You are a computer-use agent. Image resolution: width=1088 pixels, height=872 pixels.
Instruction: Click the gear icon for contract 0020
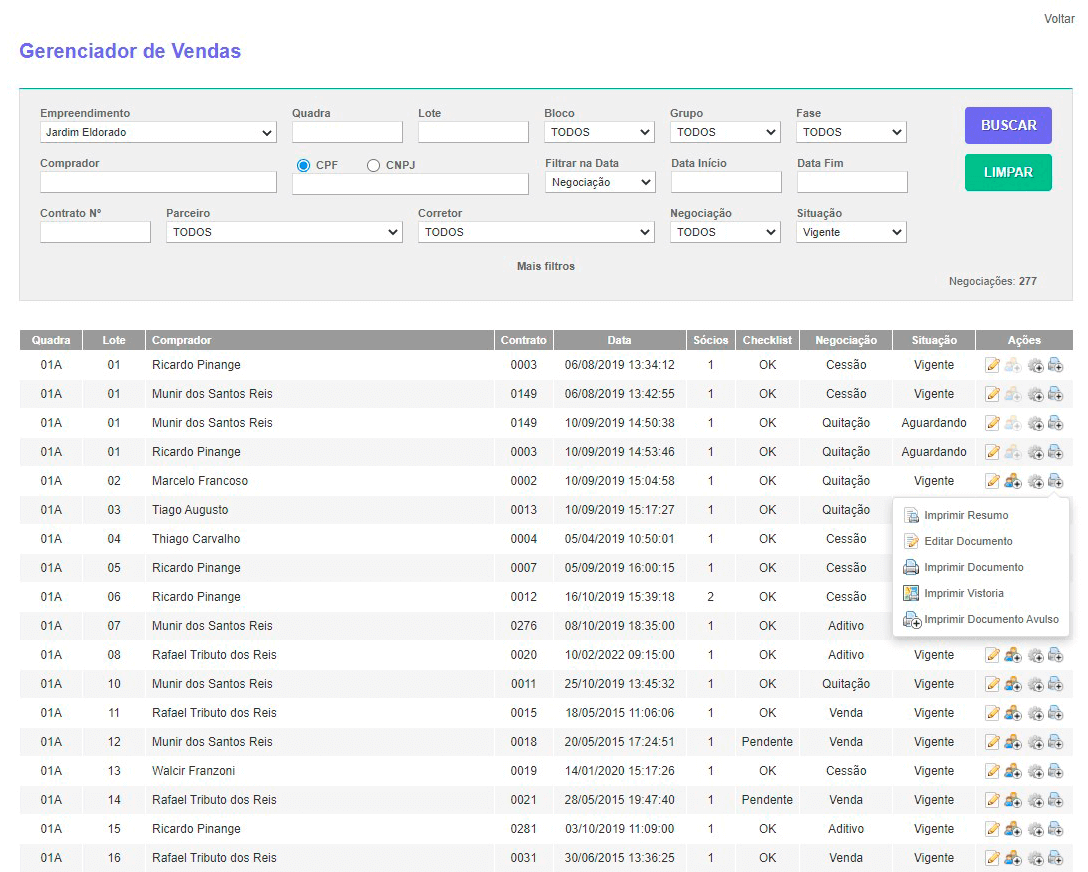(x=1035, y=655)
